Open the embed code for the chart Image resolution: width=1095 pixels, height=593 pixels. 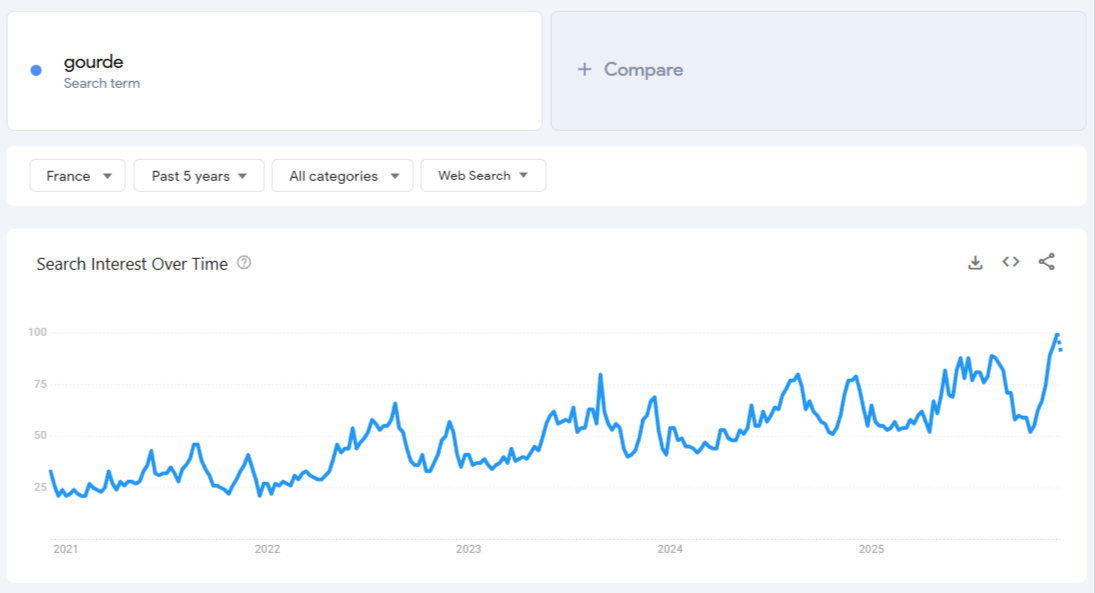1010,261
